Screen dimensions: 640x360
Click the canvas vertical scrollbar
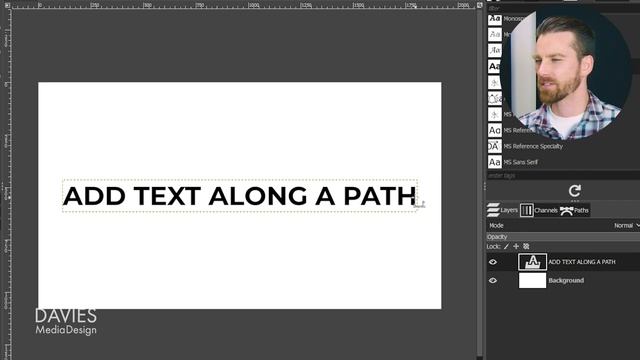click(x=480, y=184)
